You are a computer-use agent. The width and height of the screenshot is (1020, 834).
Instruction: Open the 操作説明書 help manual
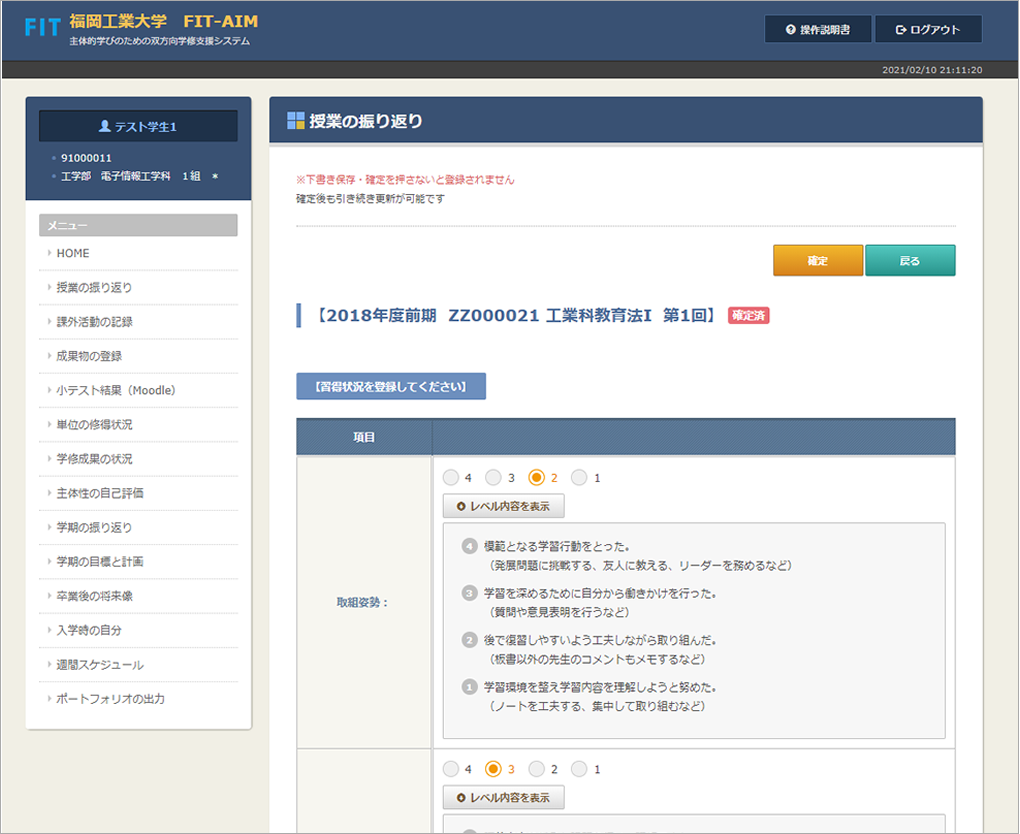pos(817,30)
